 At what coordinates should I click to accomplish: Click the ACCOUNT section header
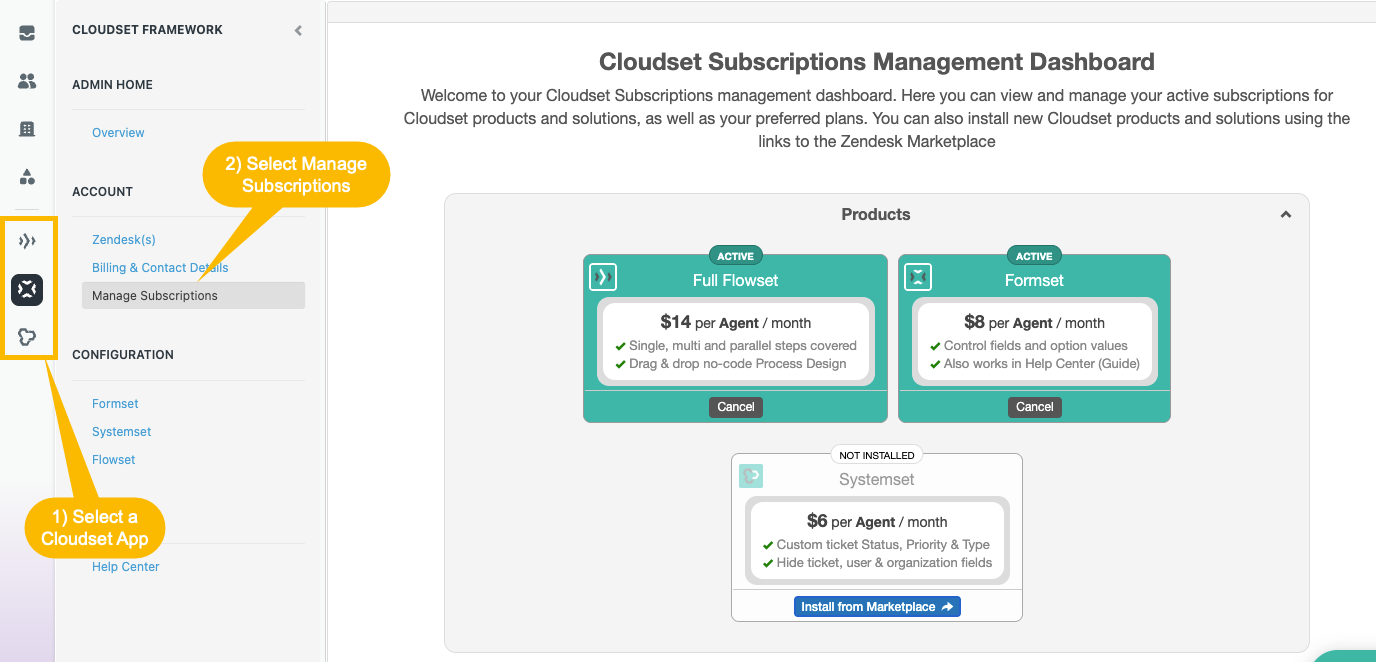pos(102,192)
